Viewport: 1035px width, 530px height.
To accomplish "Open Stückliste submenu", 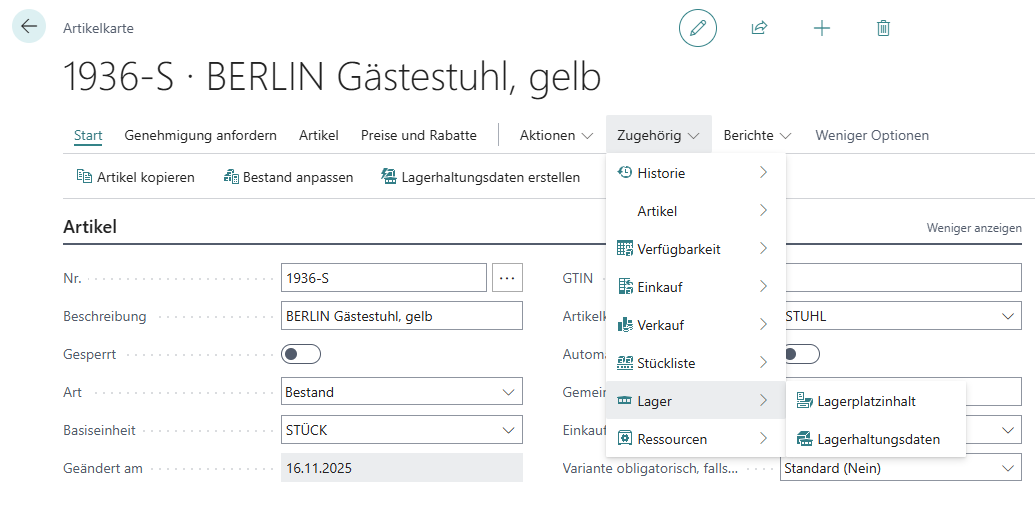I will [x=696, y=363].
